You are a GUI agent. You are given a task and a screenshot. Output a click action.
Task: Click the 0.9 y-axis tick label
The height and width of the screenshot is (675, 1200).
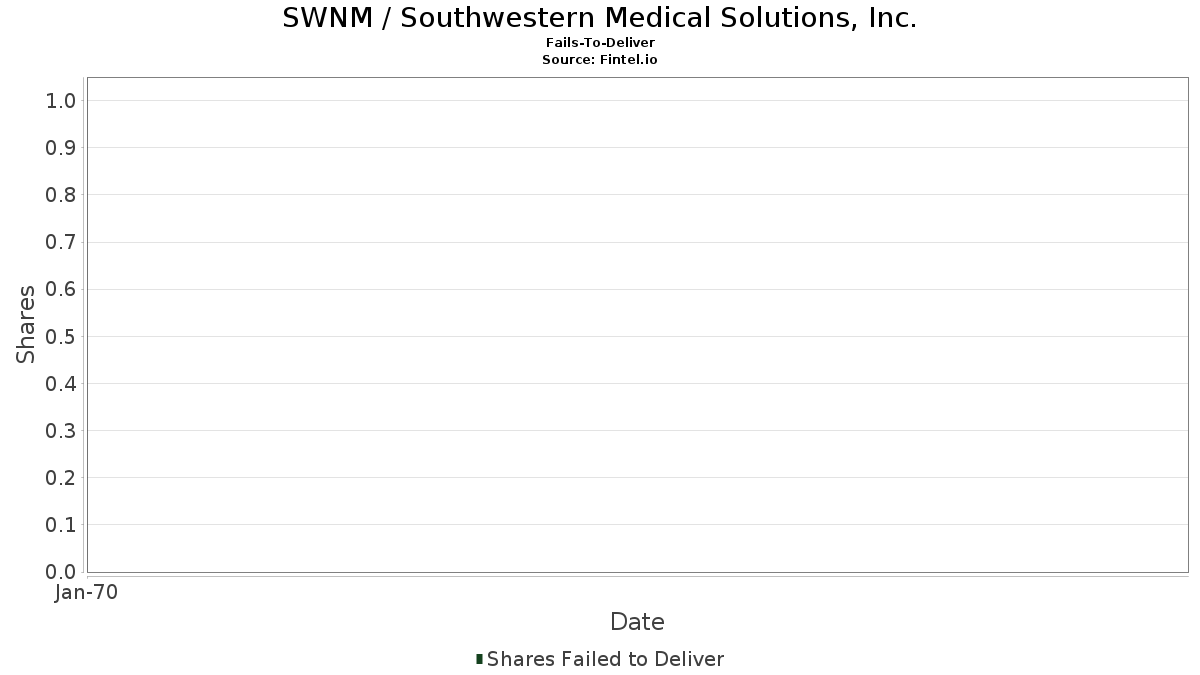[x=61, y=148]
